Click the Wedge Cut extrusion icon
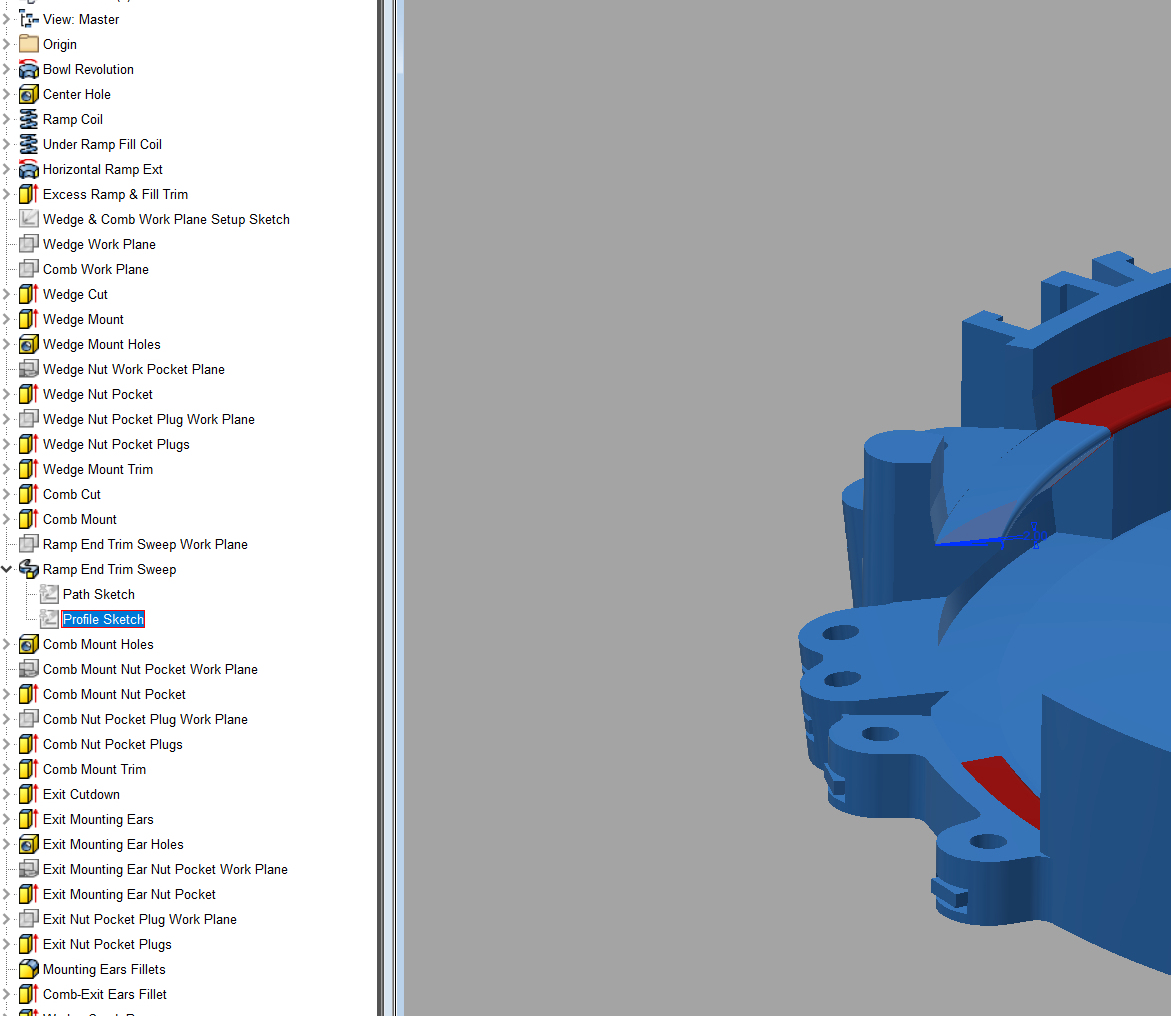 point(28,294)
